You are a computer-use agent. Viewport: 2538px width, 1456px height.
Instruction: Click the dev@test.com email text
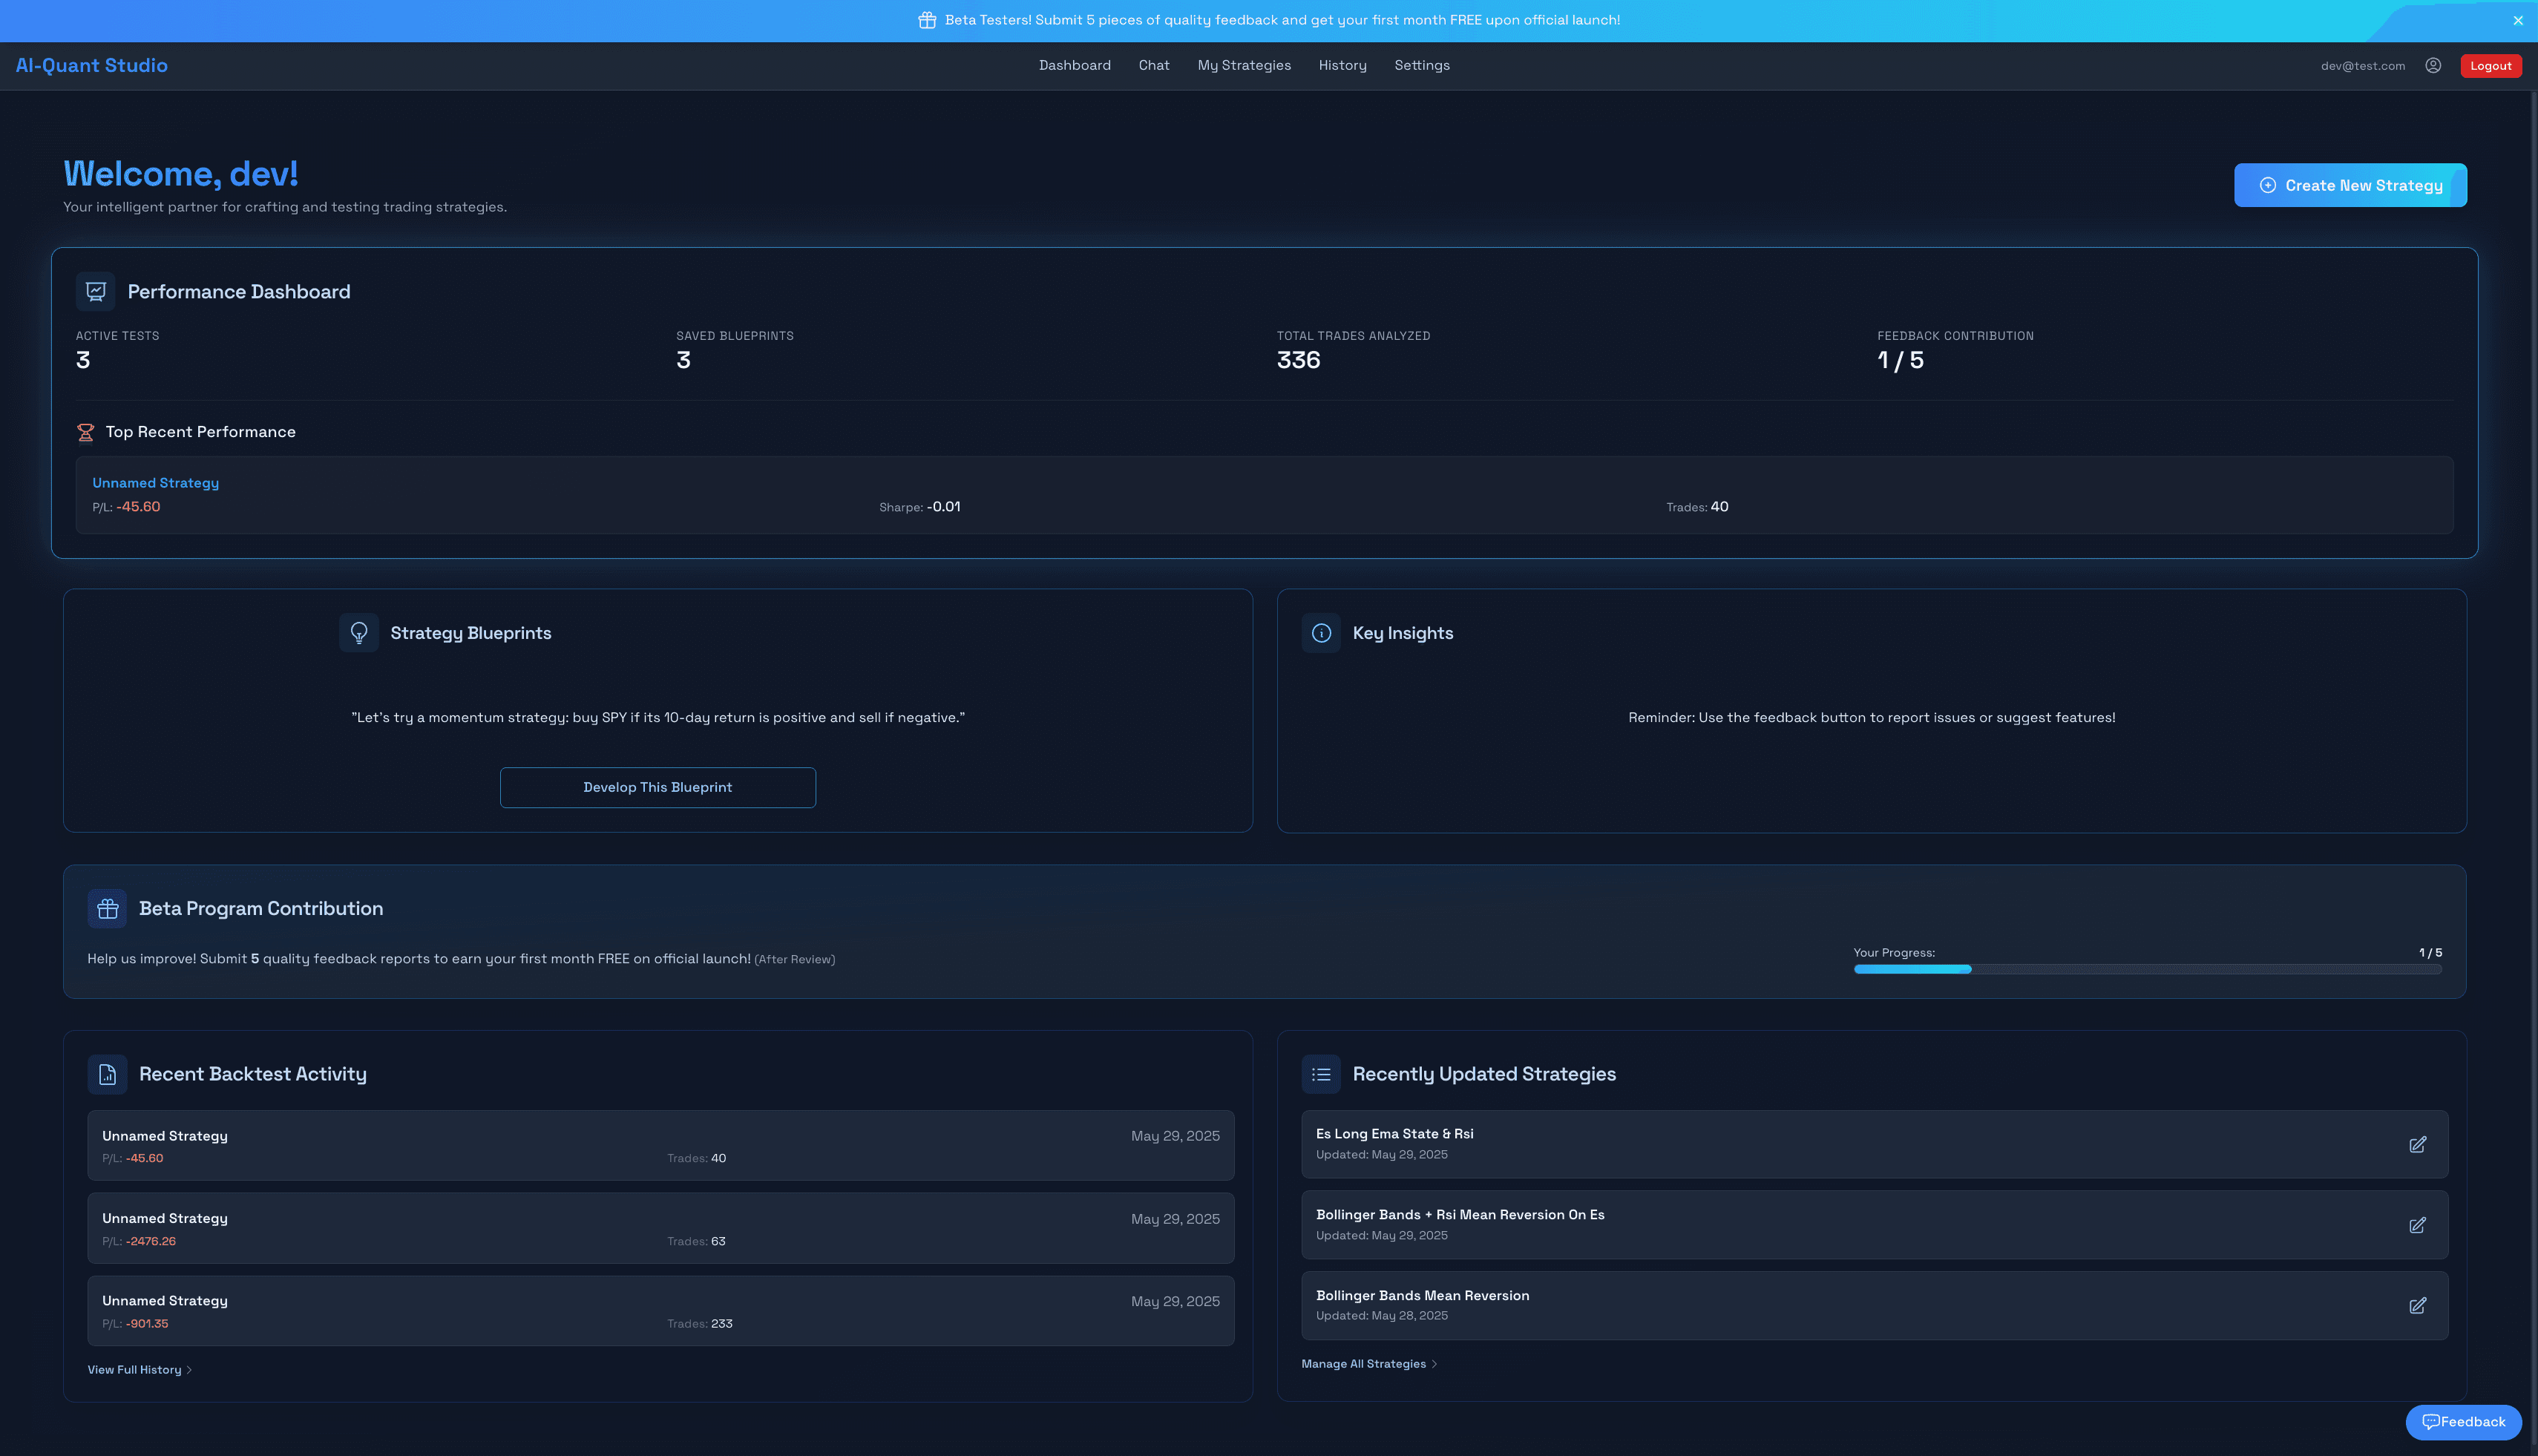pyautogui.click(x=2363, y=66)
